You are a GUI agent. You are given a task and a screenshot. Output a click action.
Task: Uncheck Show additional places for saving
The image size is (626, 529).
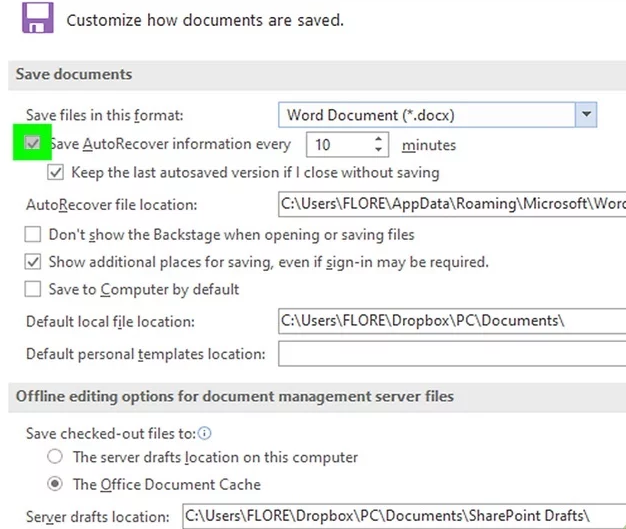32,262
